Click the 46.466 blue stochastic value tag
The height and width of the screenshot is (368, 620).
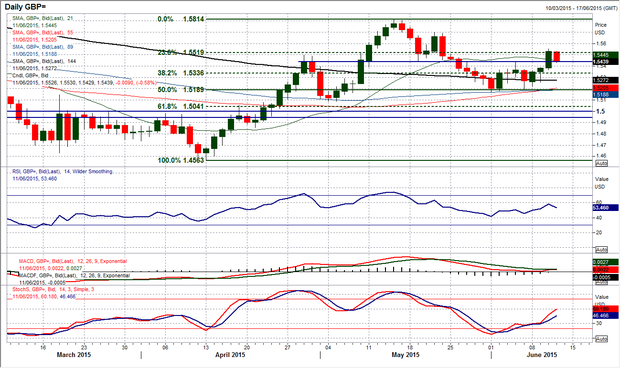[x=606, y=316]
